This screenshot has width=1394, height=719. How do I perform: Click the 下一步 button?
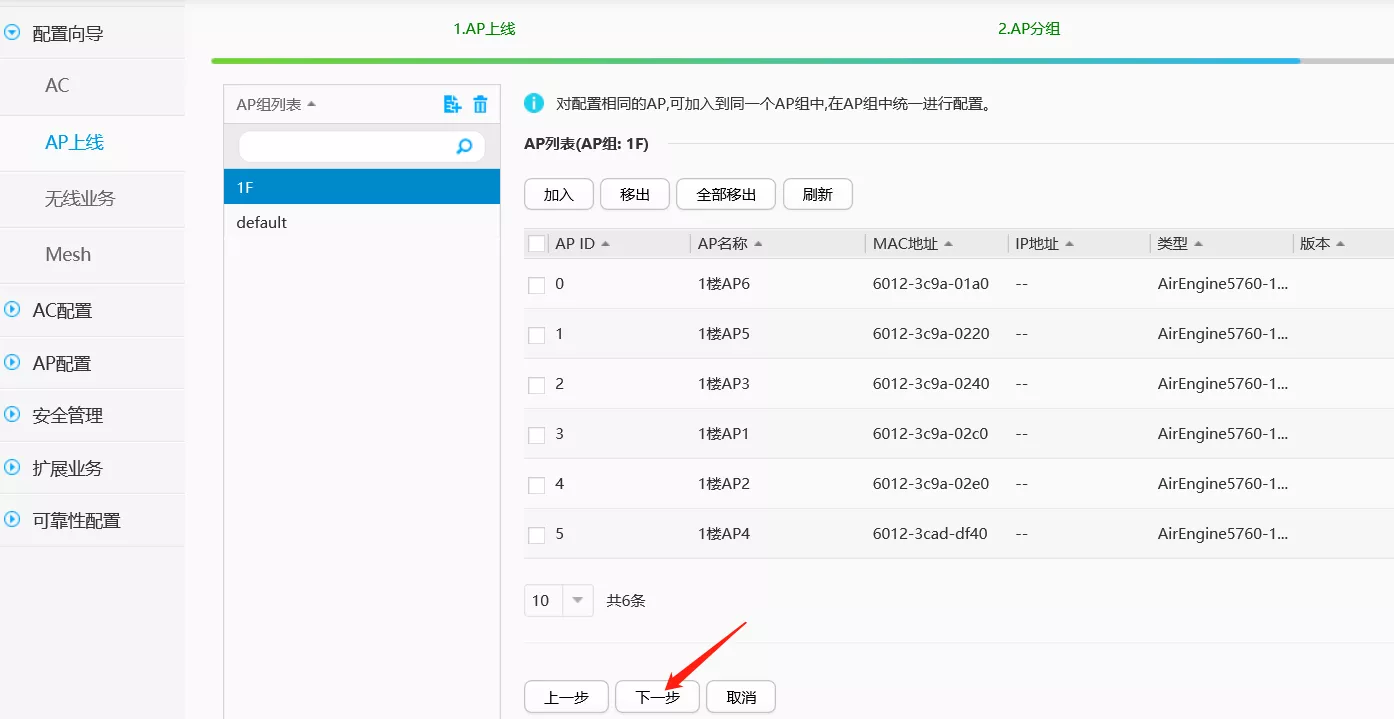click(657, 698)
